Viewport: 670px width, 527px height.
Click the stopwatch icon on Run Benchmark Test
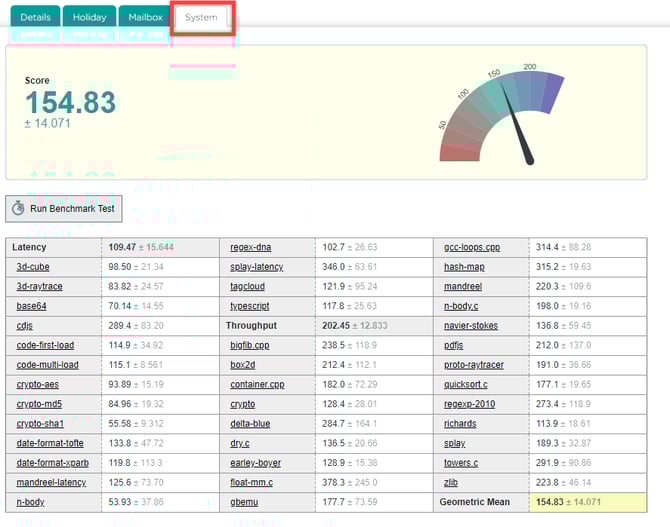[x=19, y=210]
